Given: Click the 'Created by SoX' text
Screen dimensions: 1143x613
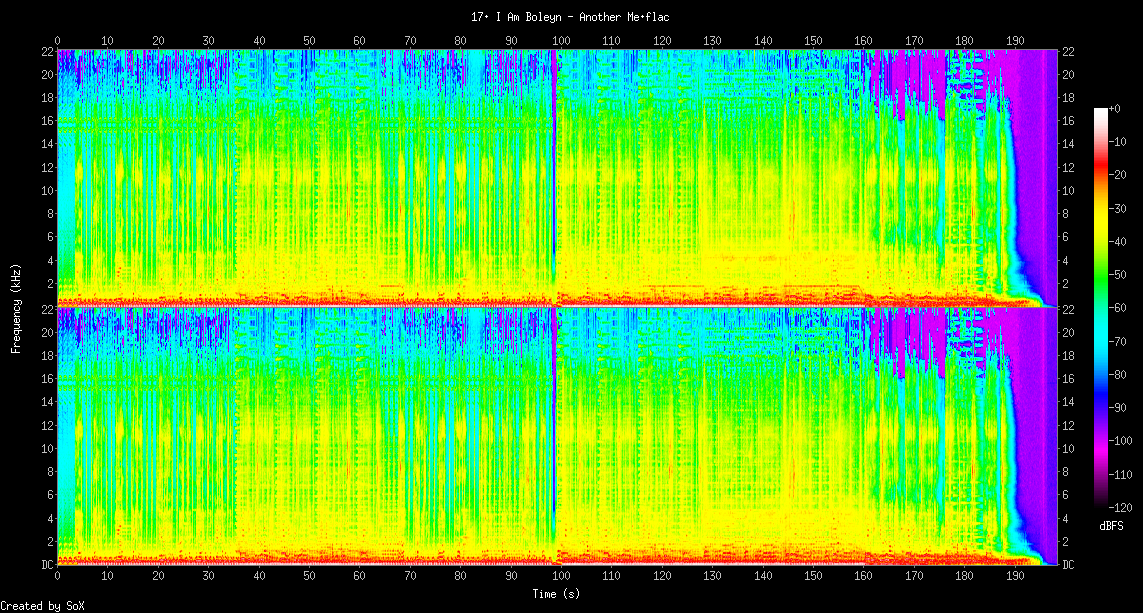Looking at the screenshot, I should coord(42,606).
